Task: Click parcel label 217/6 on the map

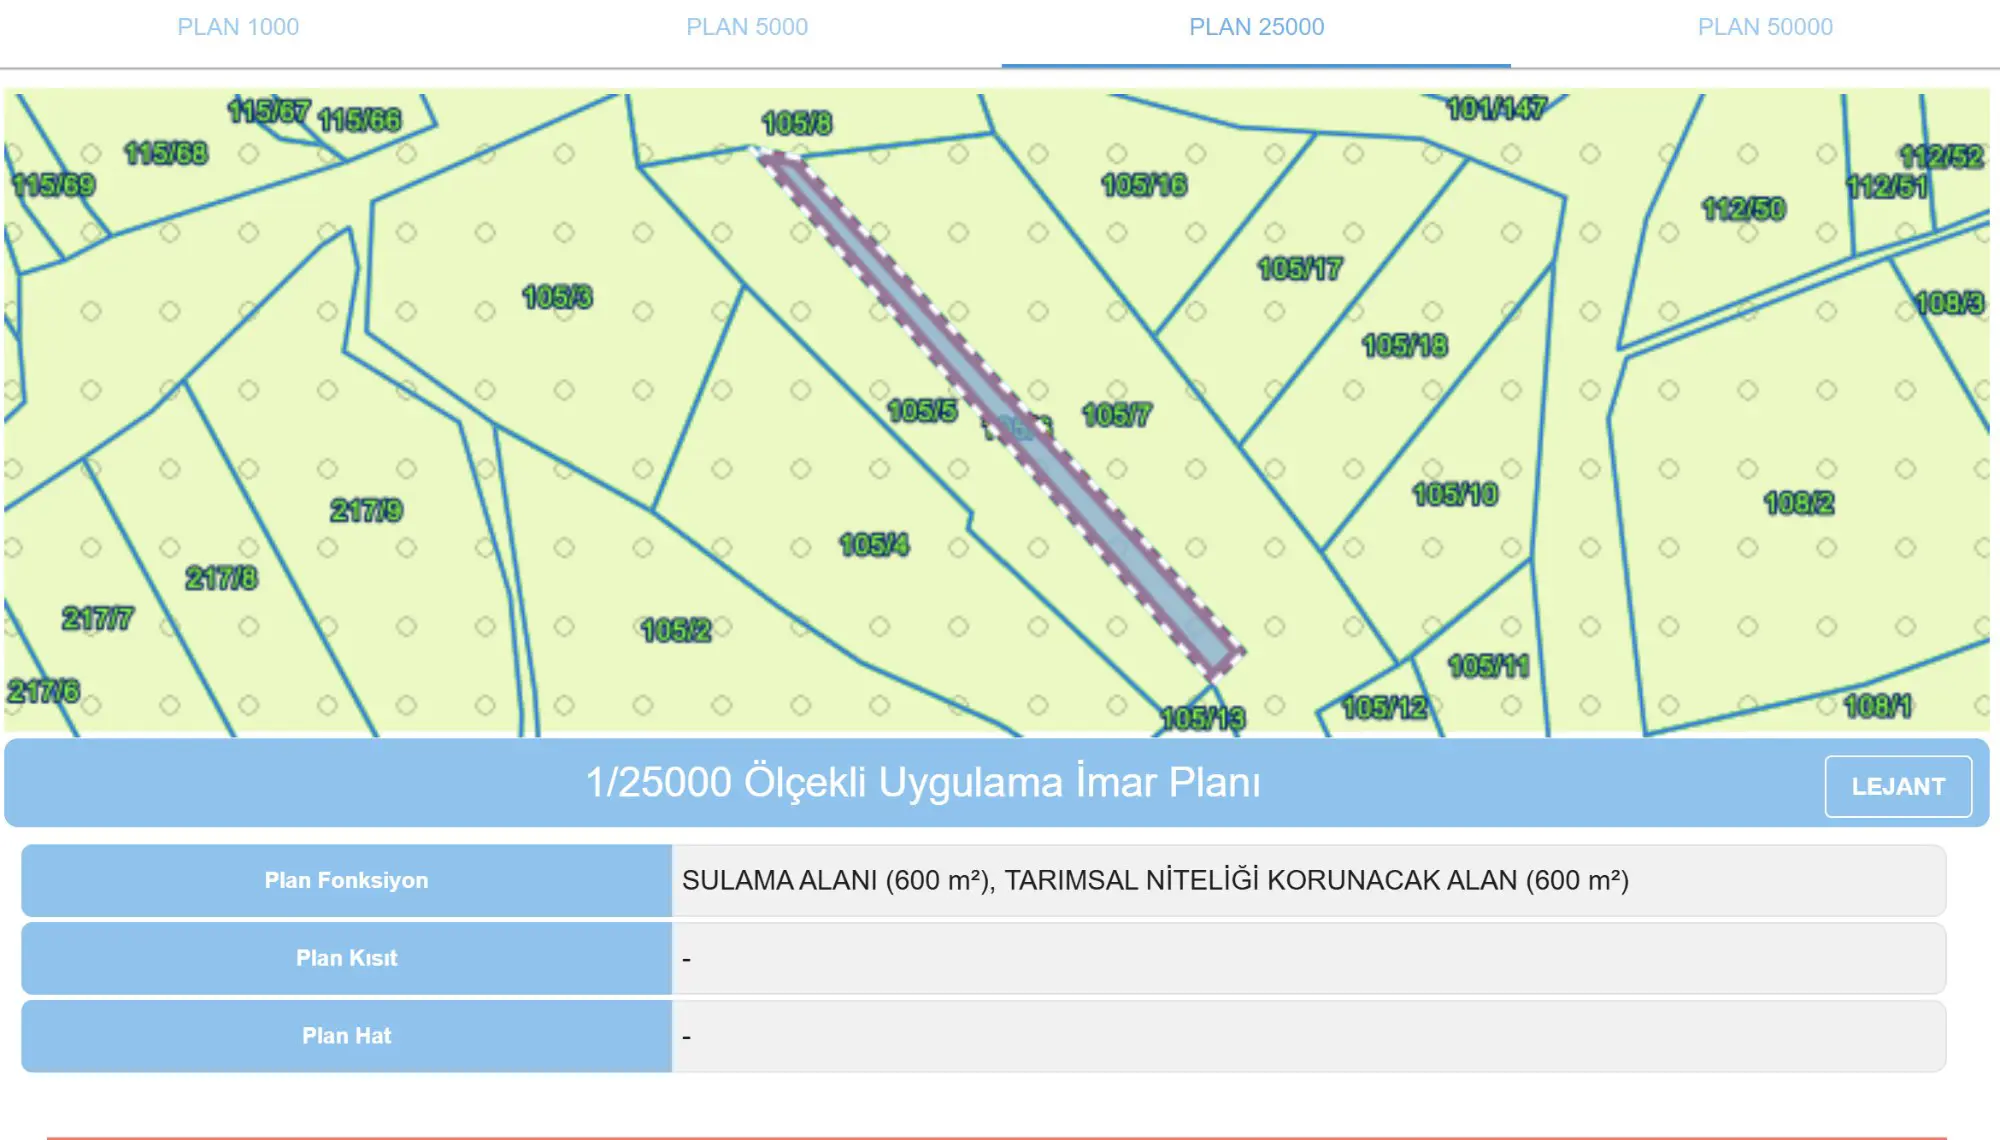Action: coord(43,691)
